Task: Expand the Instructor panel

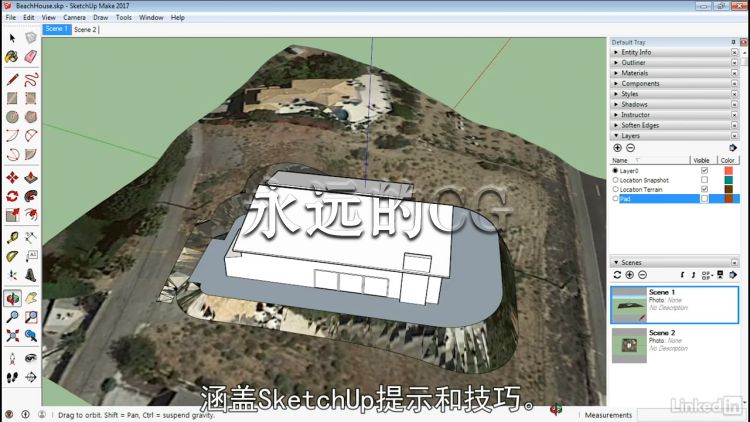Action: click(x=674, y=115)
